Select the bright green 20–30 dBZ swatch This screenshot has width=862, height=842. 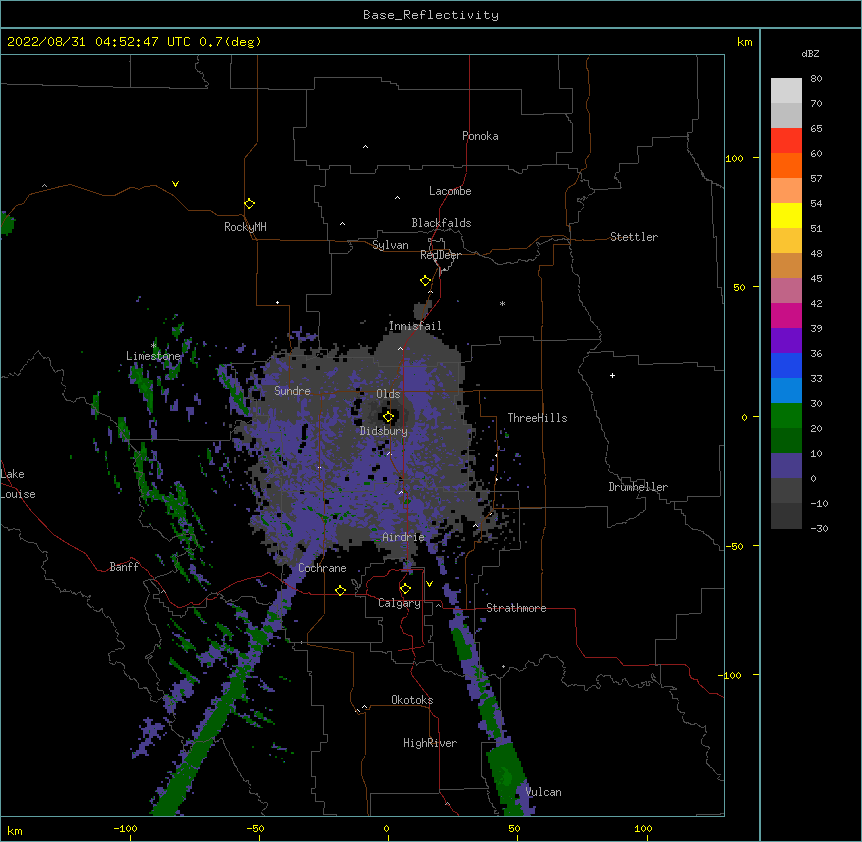(x=786, y=416)
